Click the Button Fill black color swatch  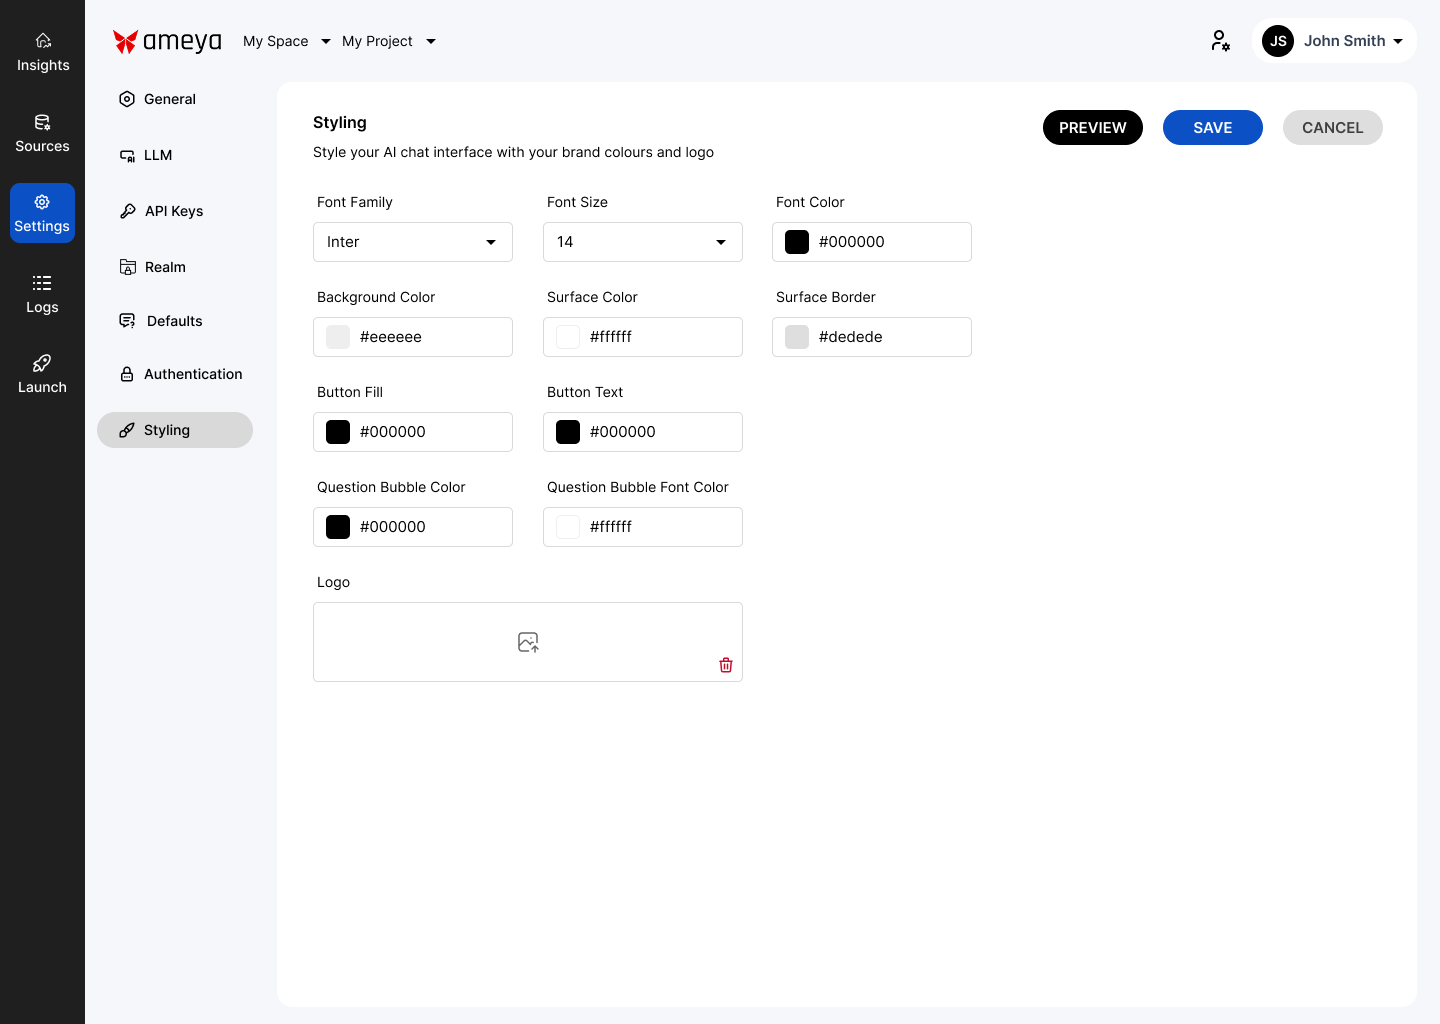click(x=338, y=432)
